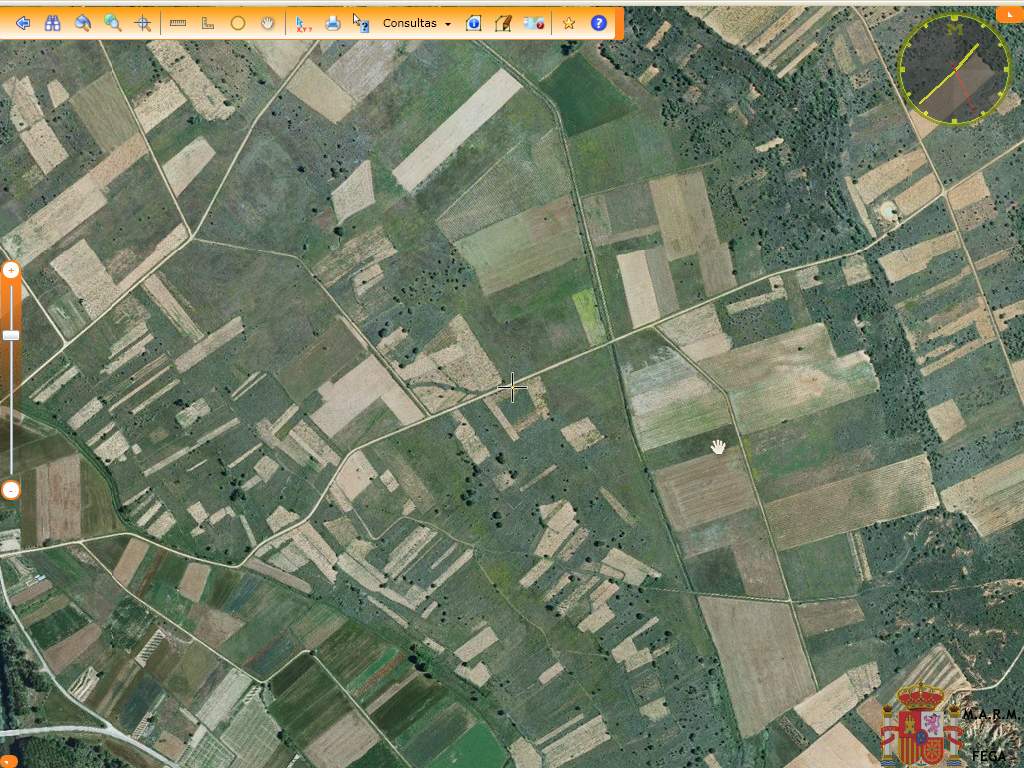Open the binoculars search tool
1024x768 pixels.
point(53,23)
